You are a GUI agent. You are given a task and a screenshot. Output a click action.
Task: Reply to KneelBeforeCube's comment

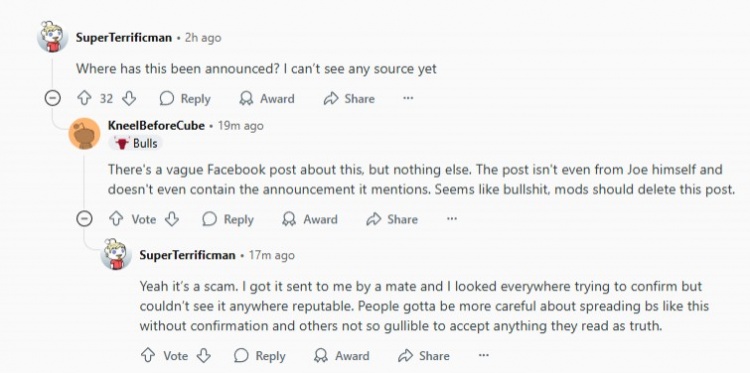[x=228, y=219]
